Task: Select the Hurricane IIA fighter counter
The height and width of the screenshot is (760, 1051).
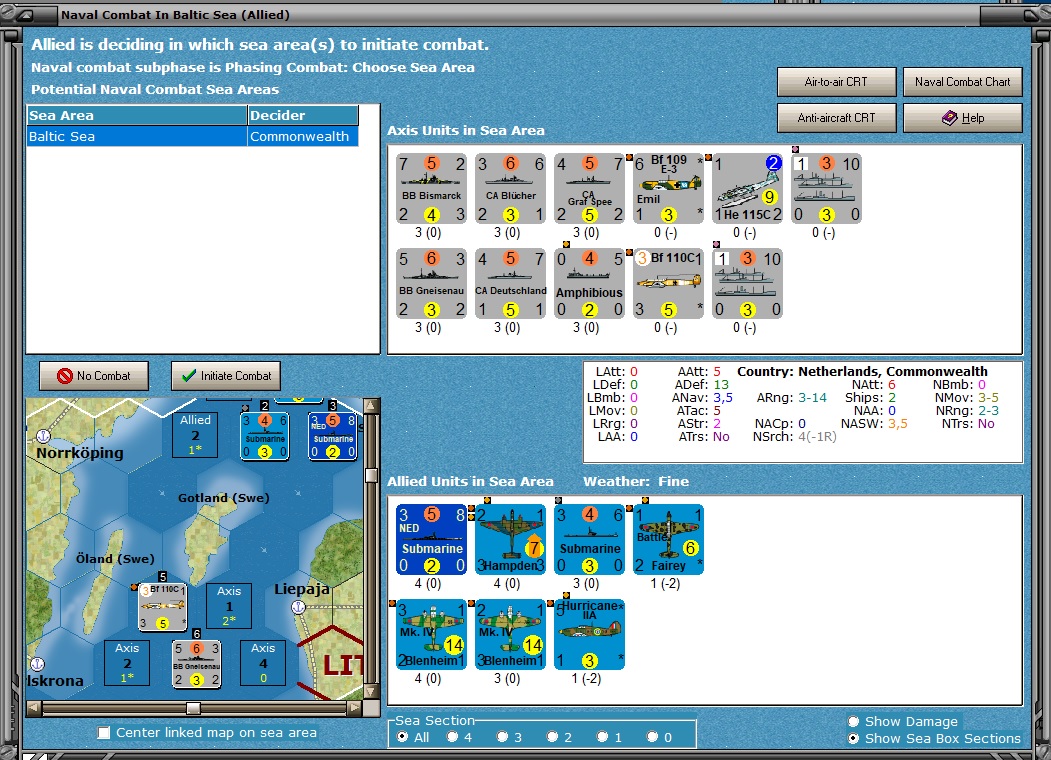Action: point(589,635)
